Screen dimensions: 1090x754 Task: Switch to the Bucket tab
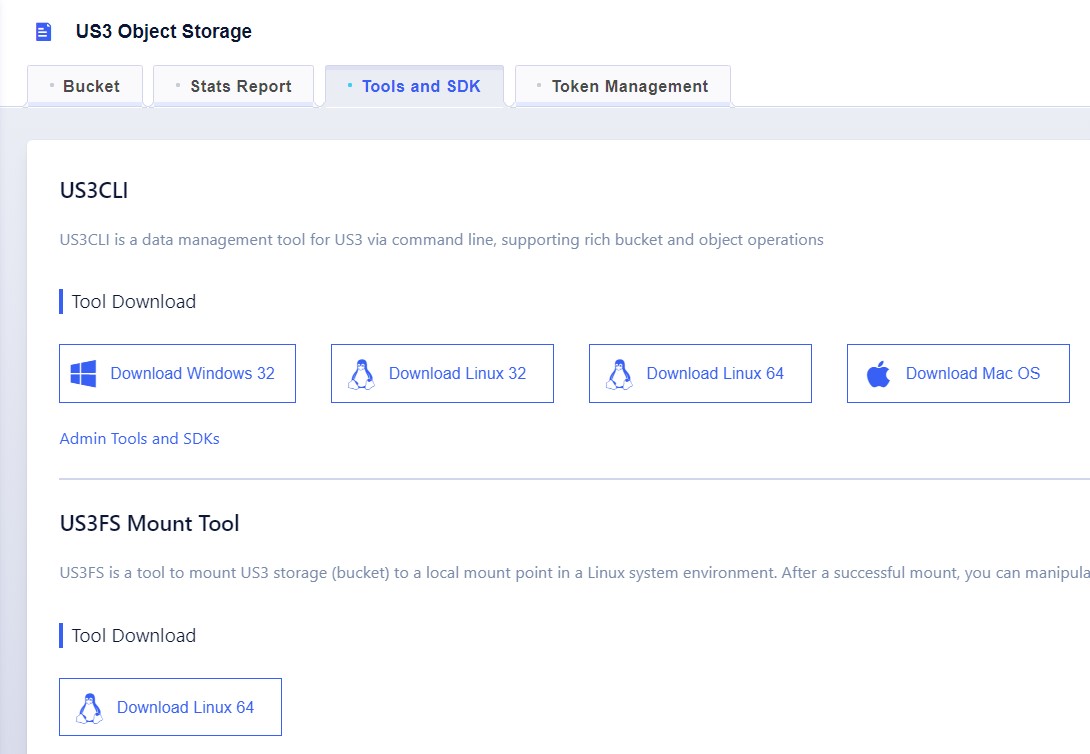[90, 86]
